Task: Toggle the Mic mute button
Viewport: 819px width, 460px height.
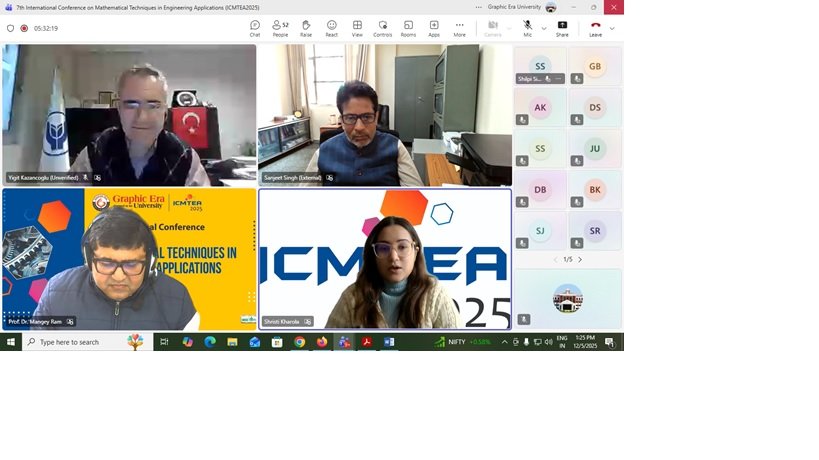Action: pyautogui.click(x=527, y=28)
